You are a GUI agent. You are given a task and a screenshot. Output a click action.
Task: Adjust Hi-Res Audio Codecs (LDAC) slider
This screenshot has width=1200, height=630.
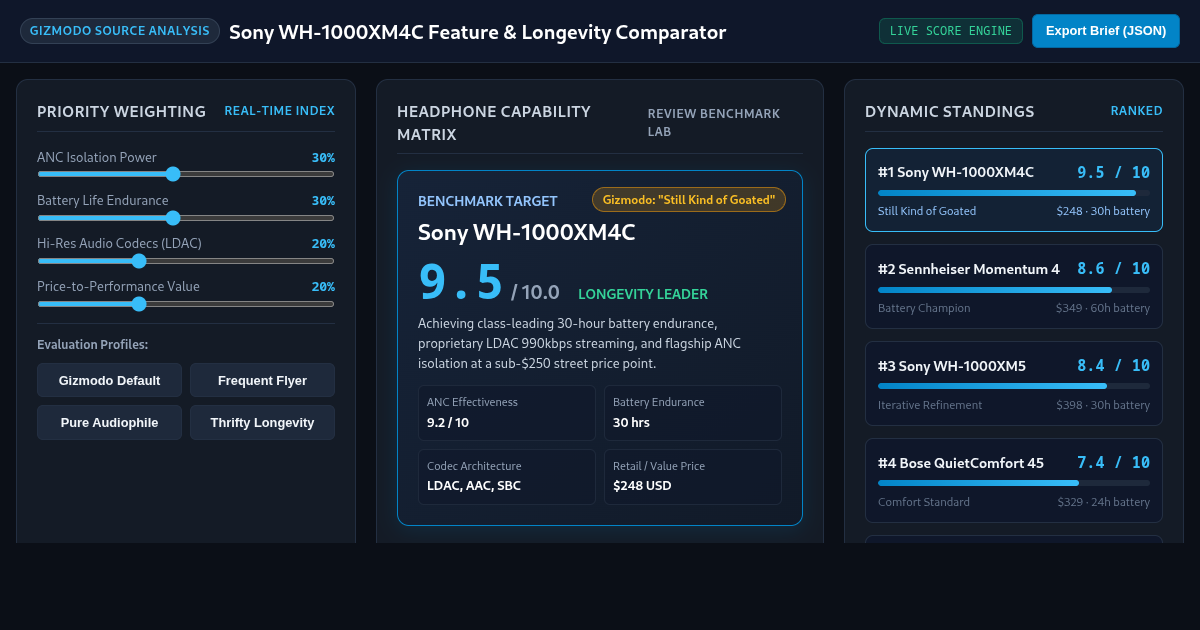pyautogui.click(x=186, y=260)
